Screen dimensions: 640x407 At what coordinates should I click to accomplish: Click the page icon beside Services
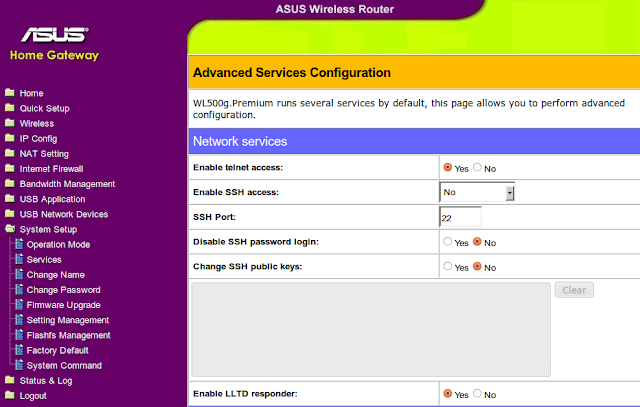[19, 259]
